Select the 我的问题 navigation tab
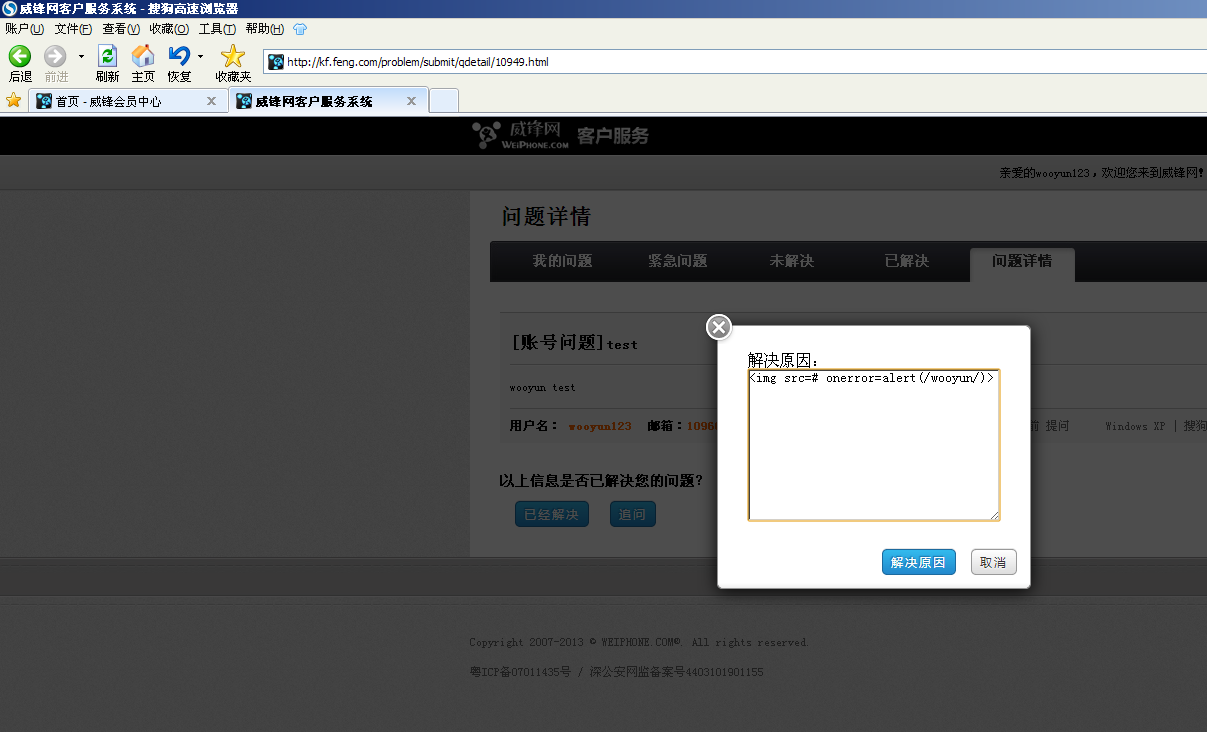The image size is (1207, 732). (x=562, y=261)
